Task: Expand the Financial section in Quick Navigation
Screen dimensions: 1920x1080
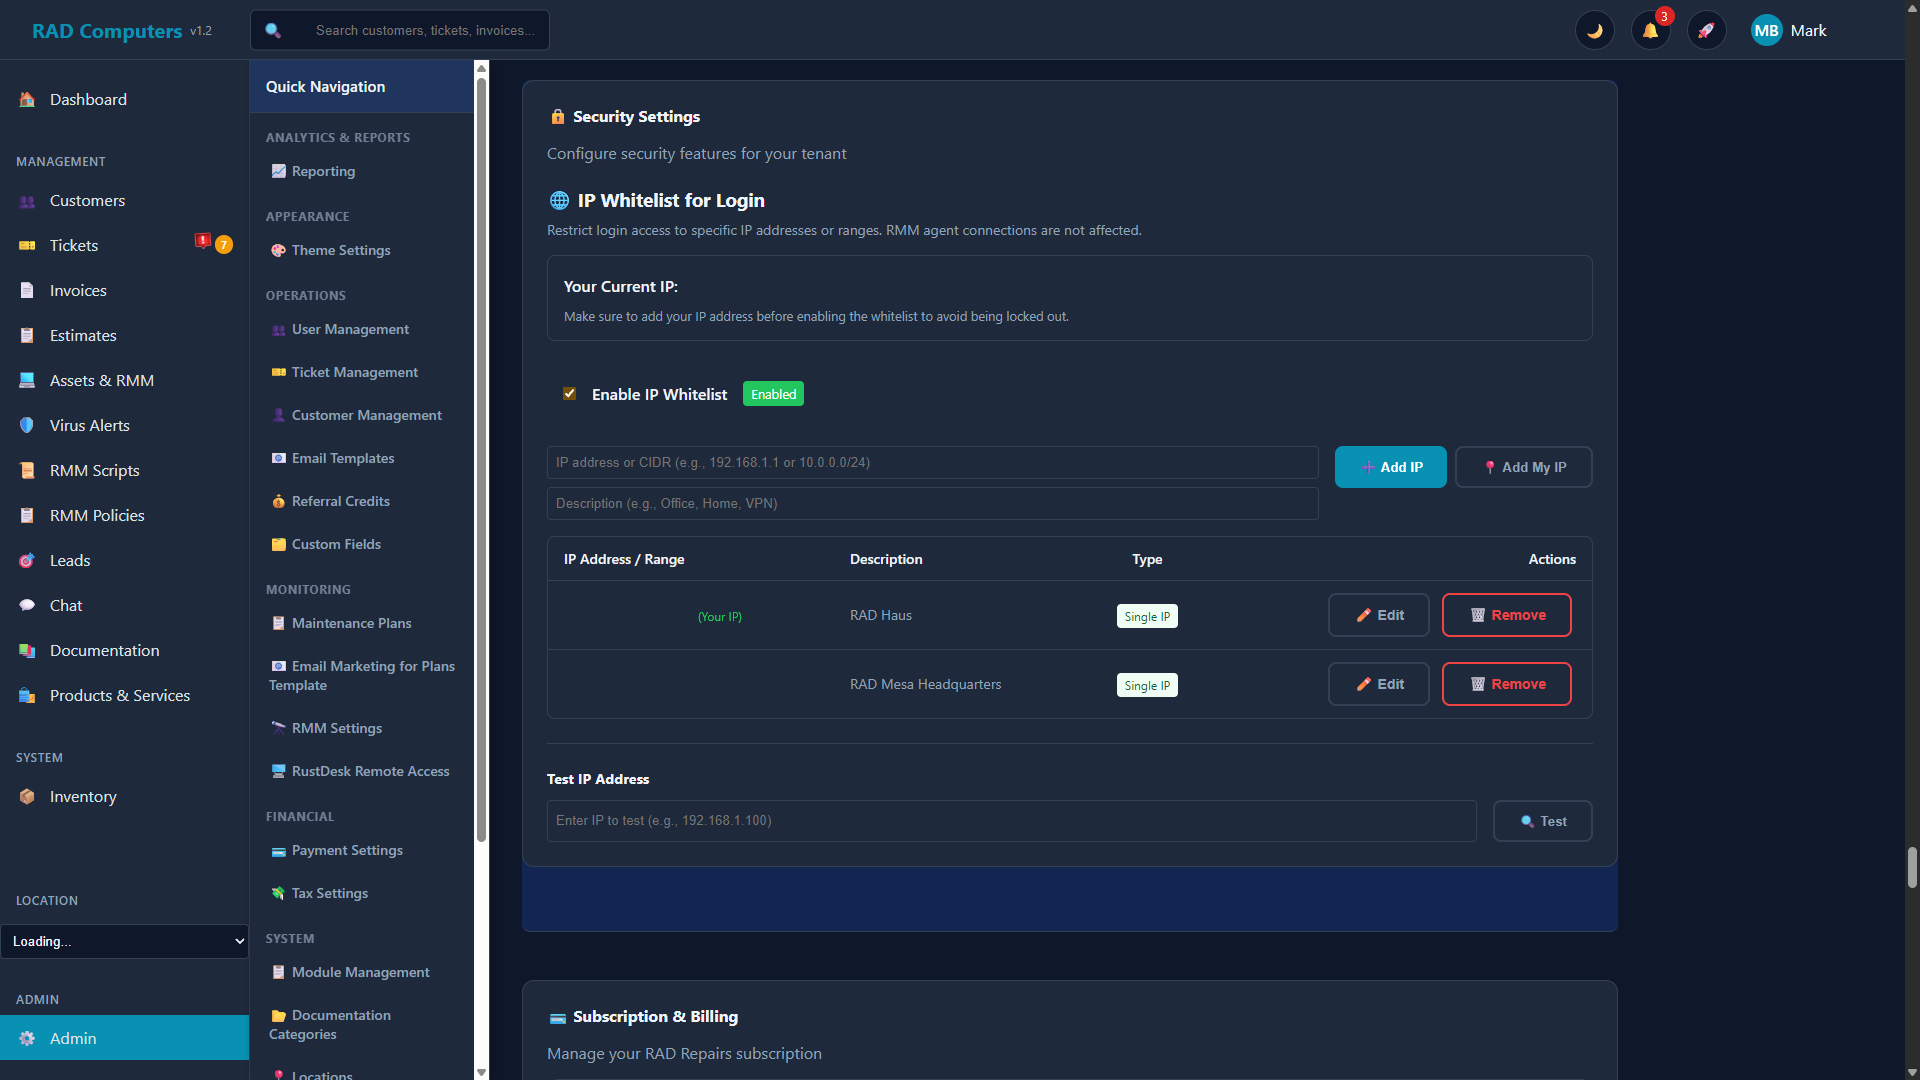Action: (x=299, y=816)
